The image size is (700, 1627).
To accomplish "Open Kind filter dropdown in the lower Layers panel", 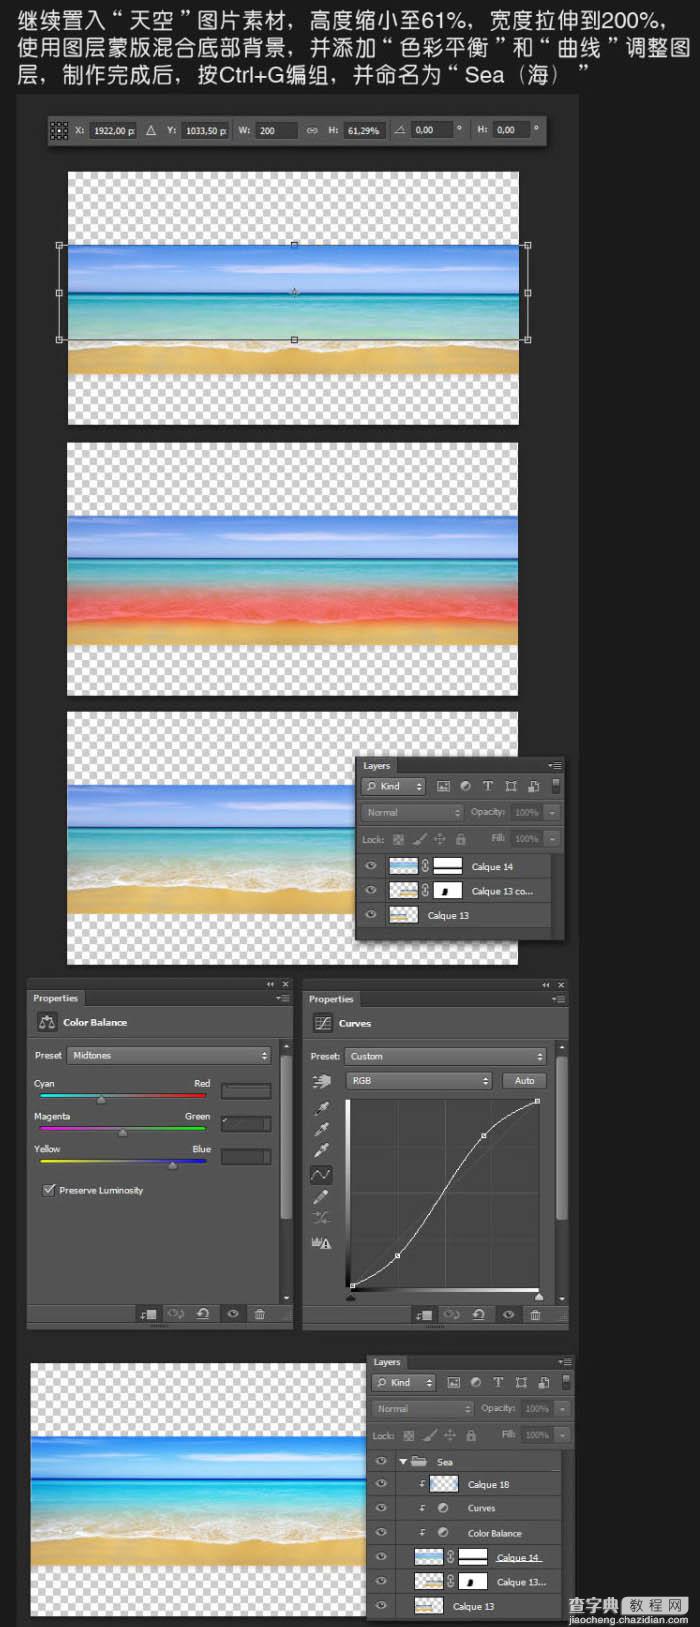I will coord(404,1382).
